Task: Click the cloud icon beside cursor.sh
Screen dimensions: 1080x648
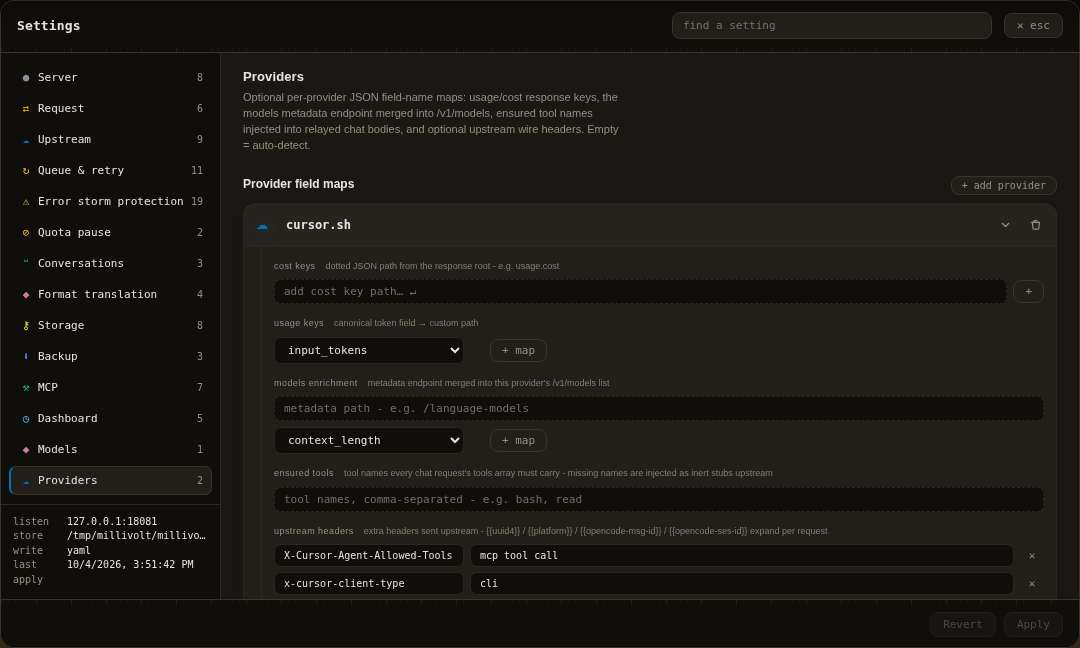Action: click(x=262, y=225)
